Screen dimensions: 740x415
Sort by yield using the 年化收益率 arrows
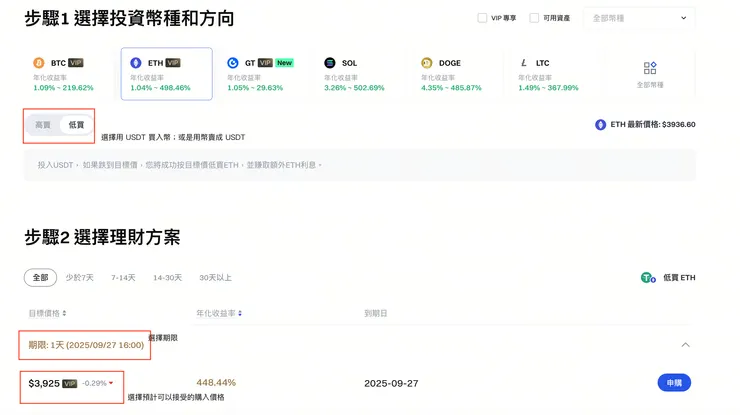click(240, 313)
